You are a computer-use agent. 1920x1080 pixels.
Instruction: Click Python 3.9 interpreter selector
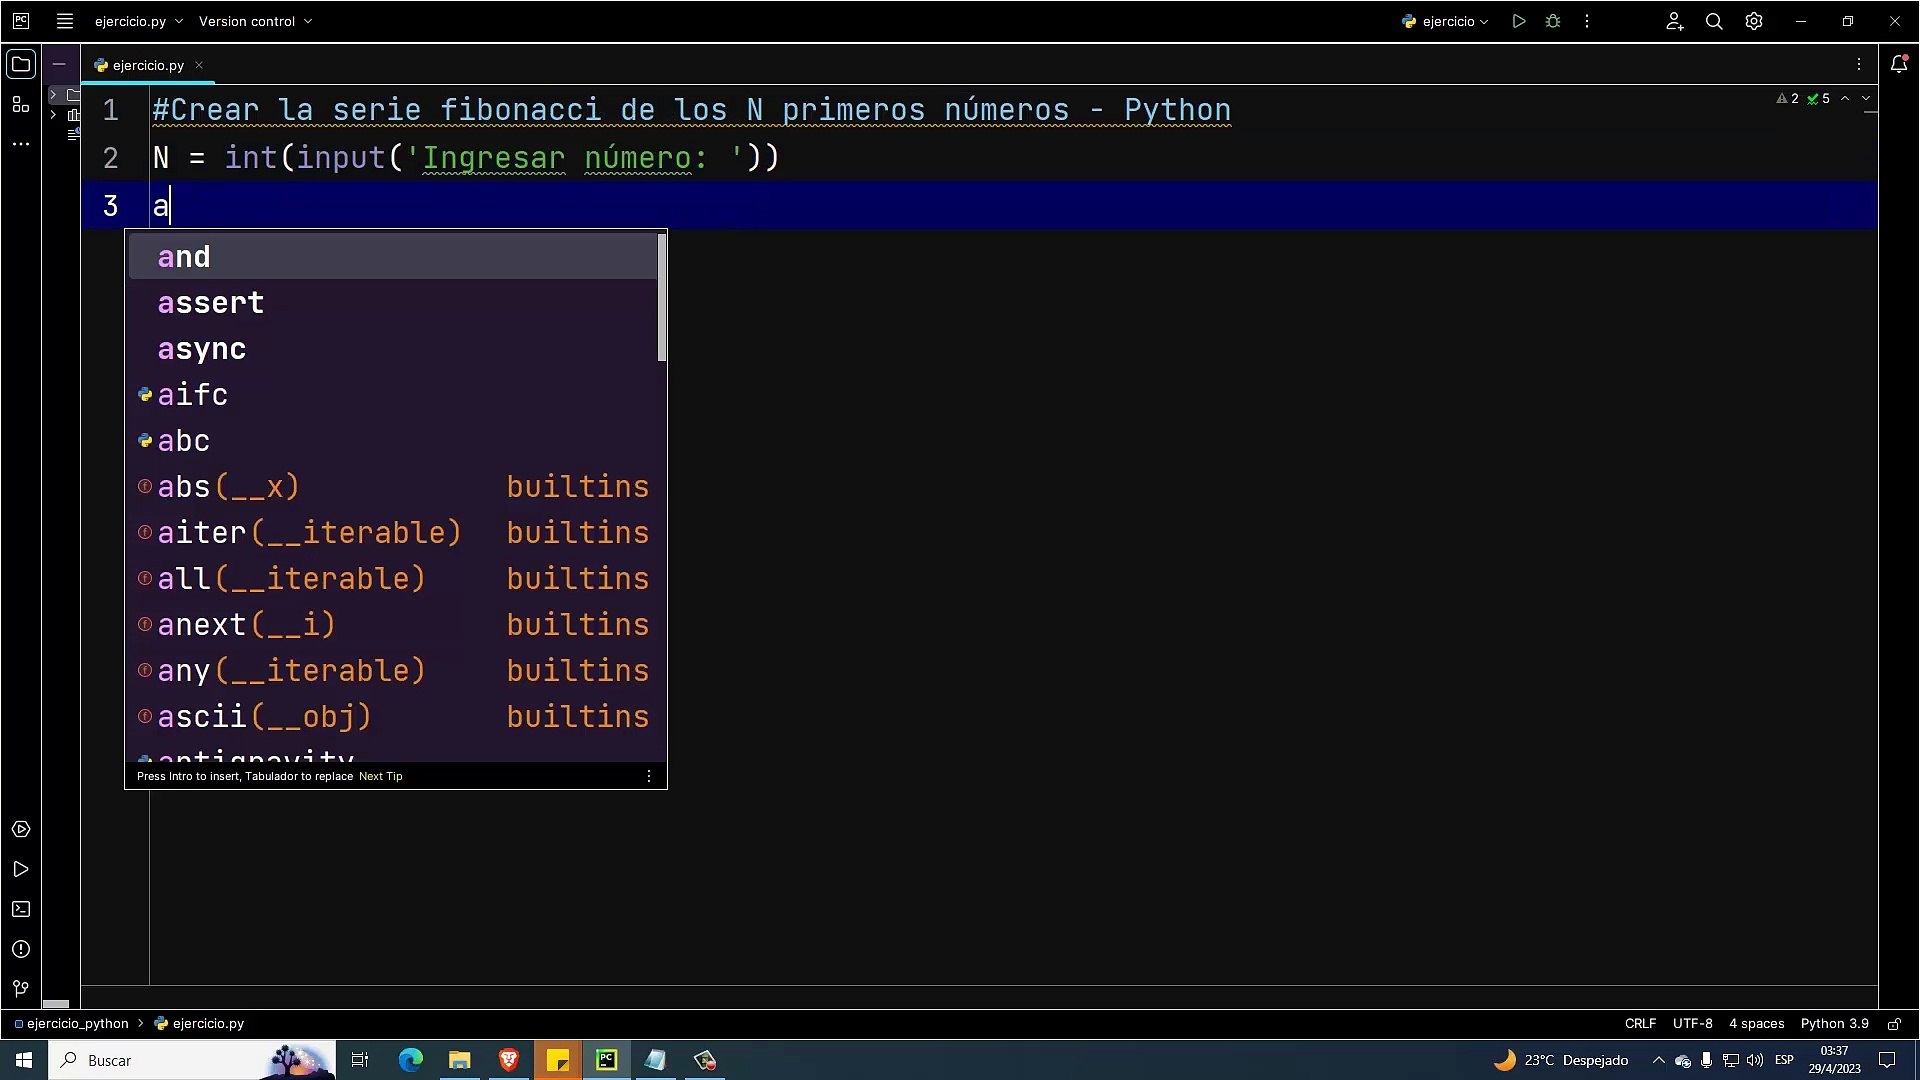pos(1834,1023)
